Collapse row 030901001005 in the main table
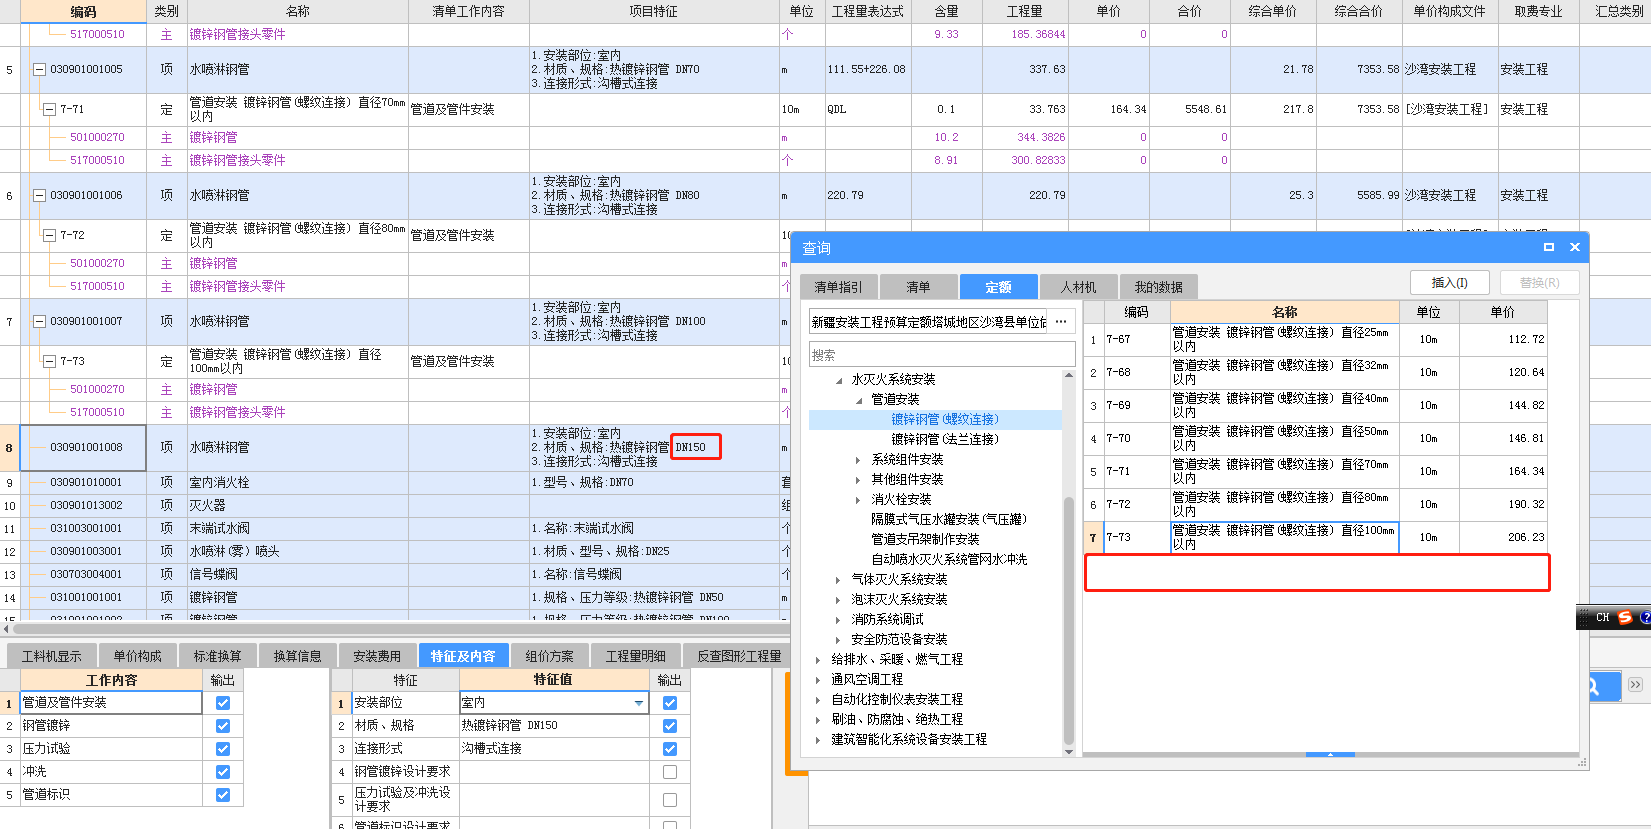The width and height of the screenshot is (1651, 829). coord(39,70)
